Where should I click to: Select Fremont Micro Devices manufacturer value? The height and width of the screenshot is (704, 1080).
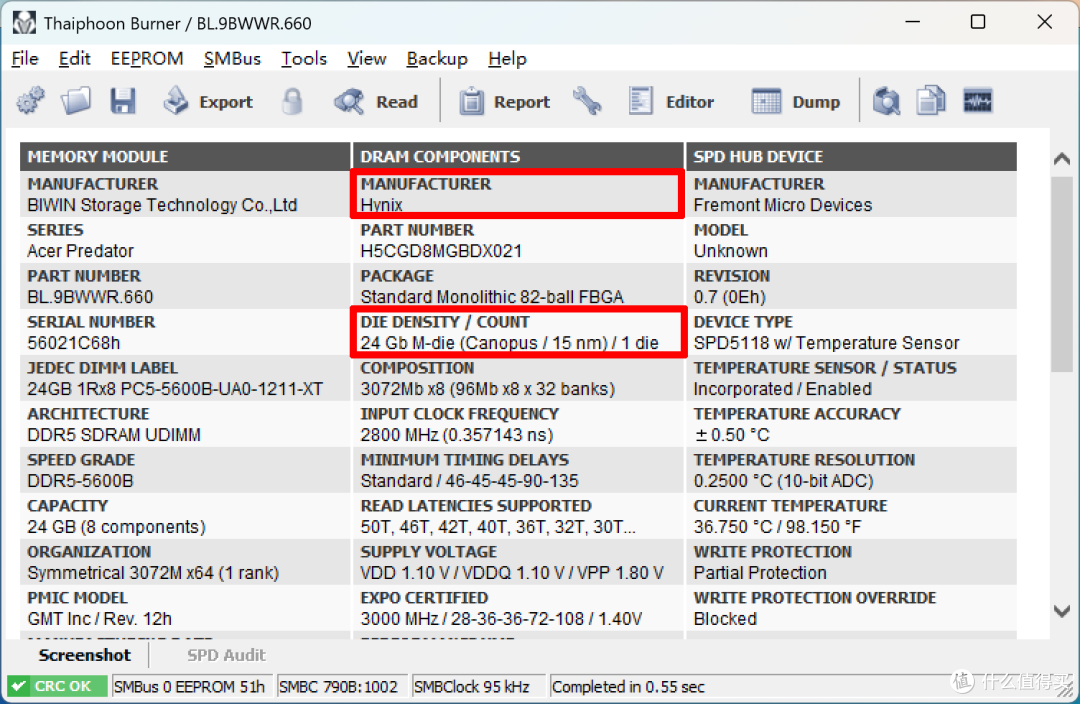782,205
